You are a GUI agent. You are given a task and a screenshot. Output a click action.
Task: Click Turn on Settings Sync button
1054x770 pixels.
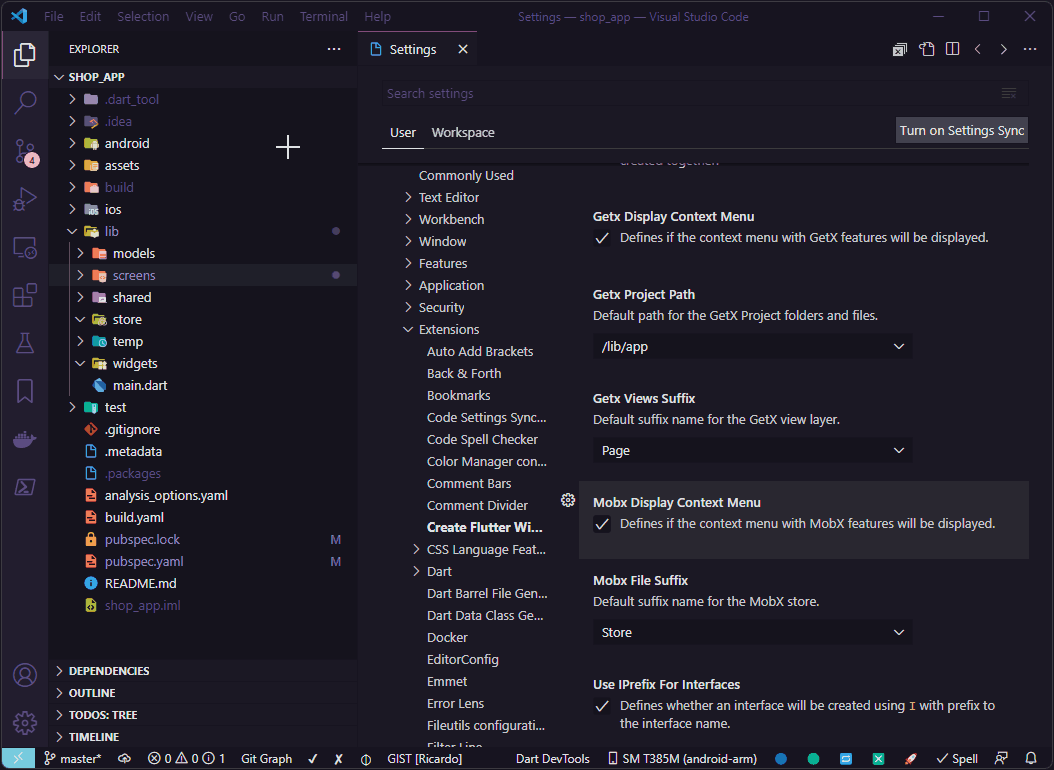(x=962, y=130)
